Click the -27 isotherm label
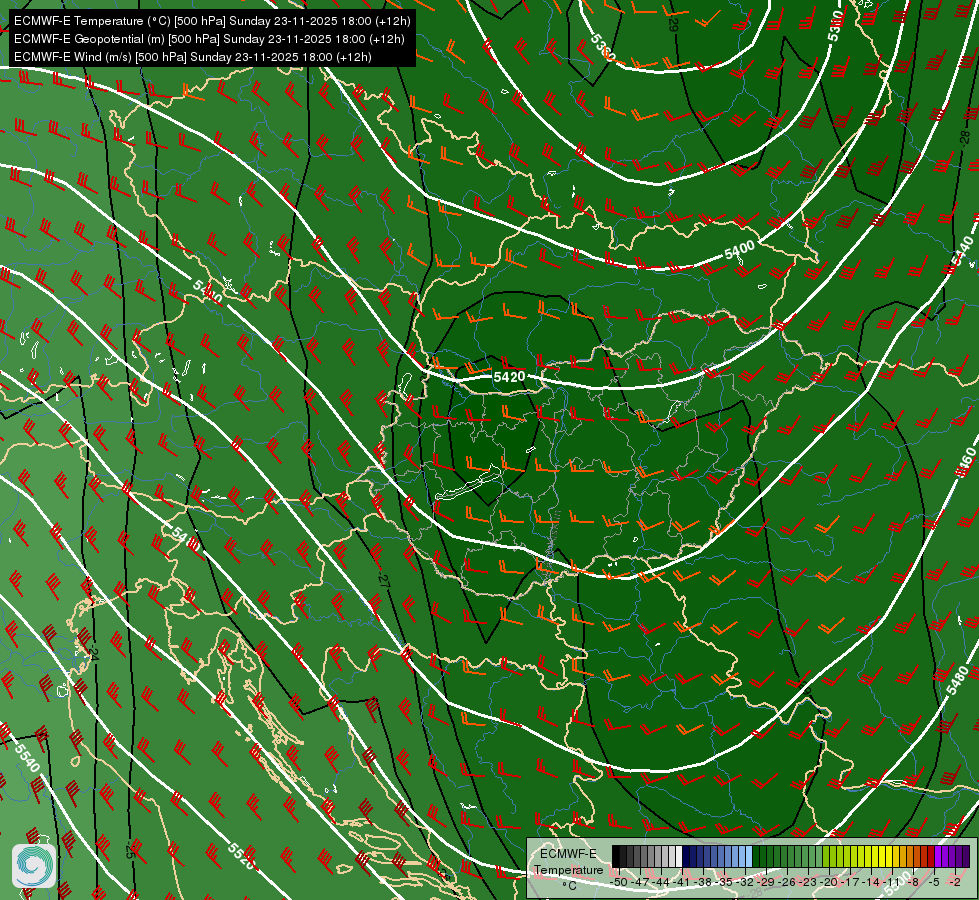 pyautogui.click(x=383, y=580)
